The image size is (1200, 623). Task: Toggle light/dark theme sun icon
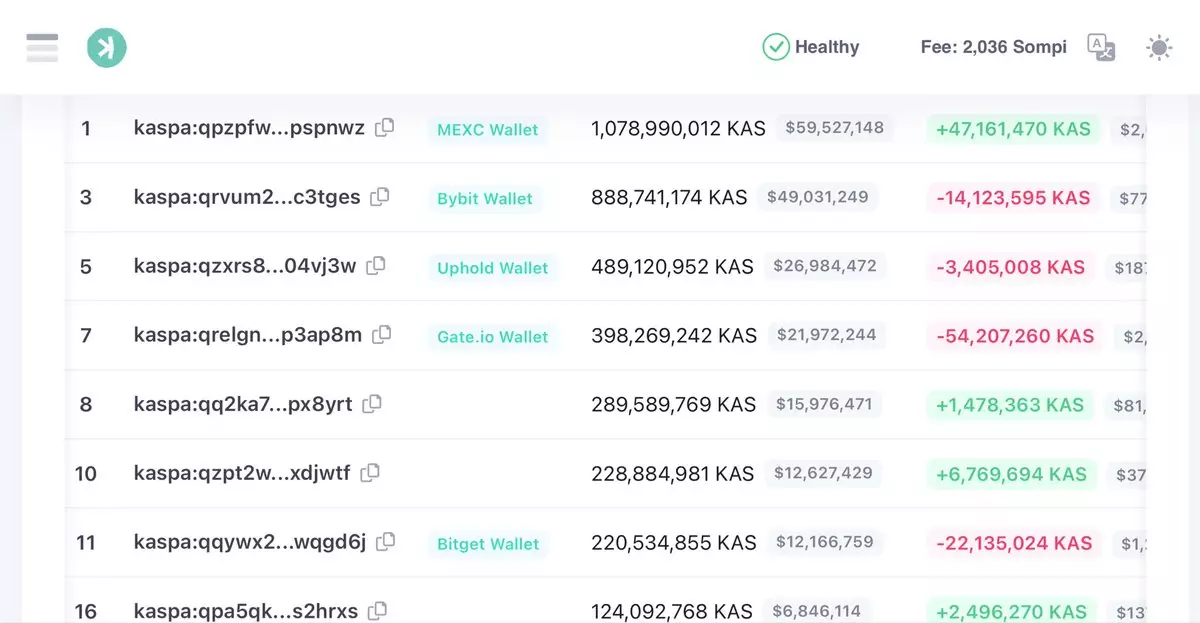click(1159, 47)
